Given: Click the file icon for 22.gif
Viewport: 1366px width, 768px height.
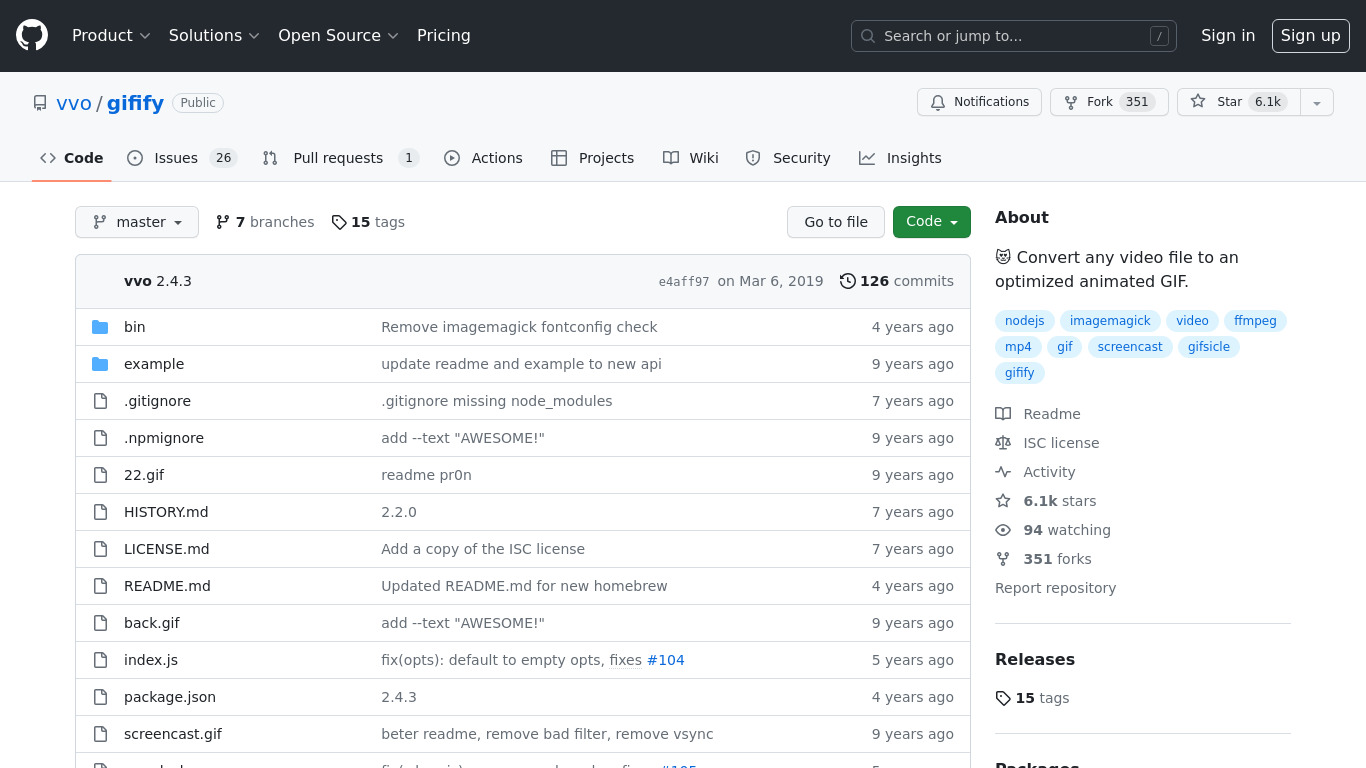Looking at the screenshot, I should [100, 475].
